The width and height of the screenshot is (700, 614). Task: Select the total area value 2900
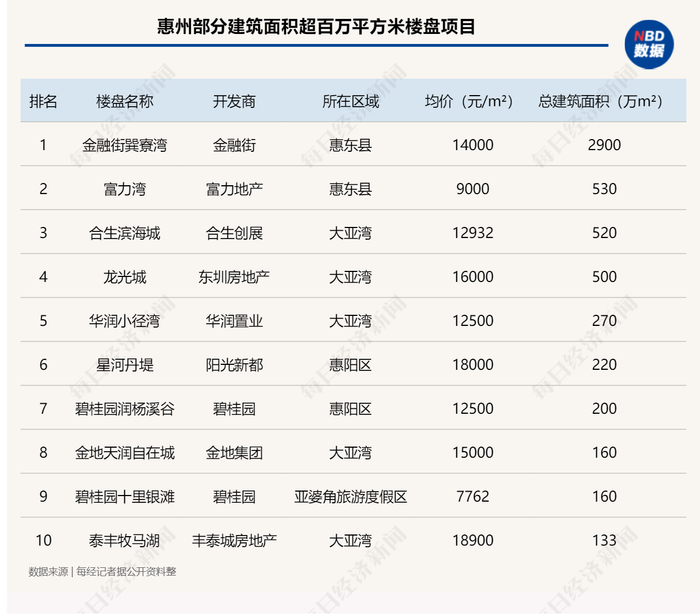[604, 145]
